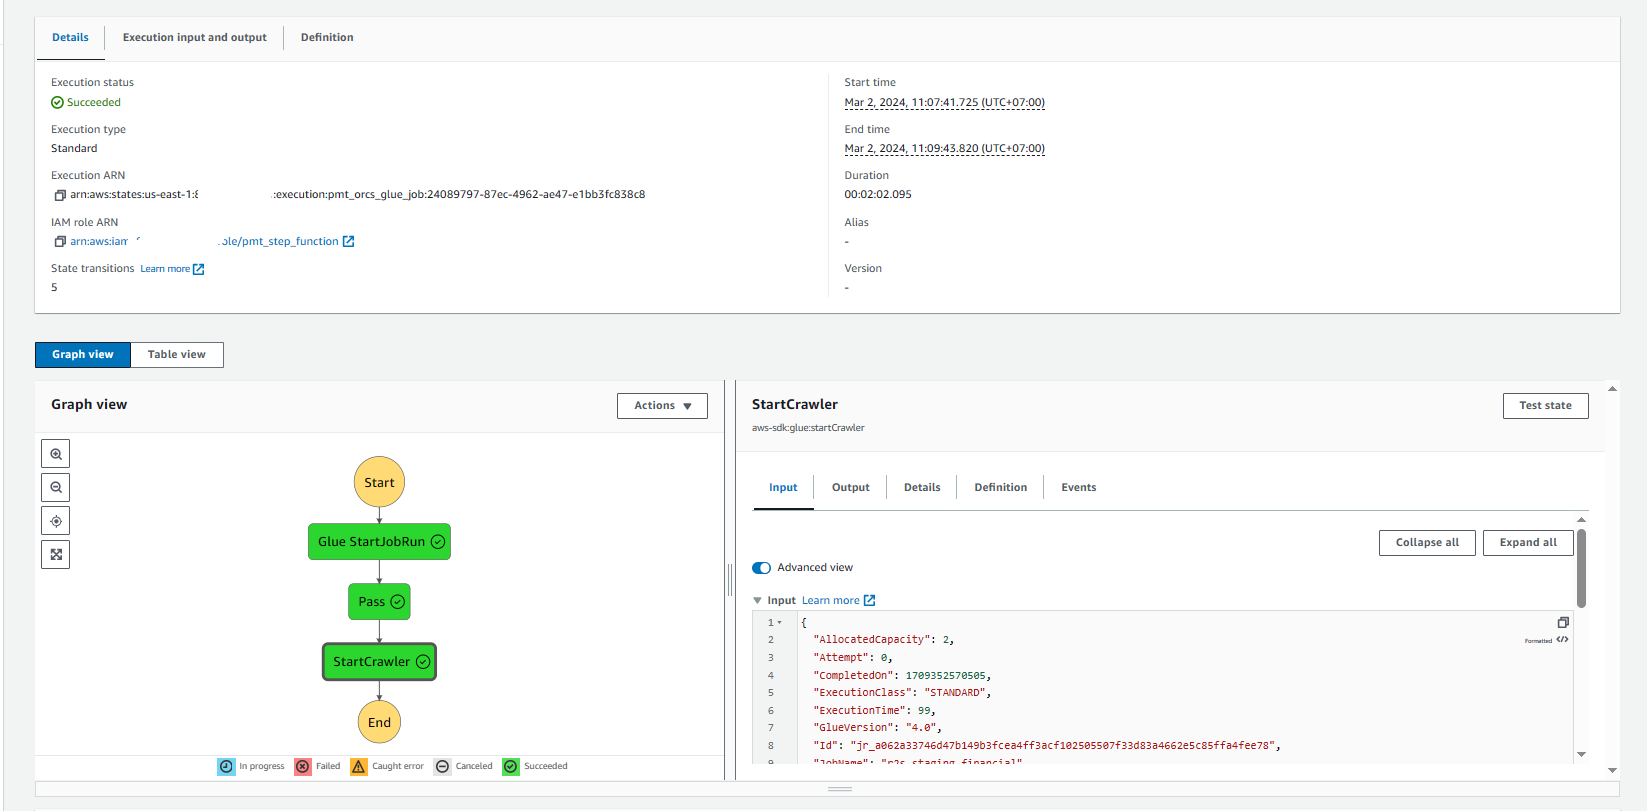Open State transitions Learn more link
Screen dimensions: 1647x811
point(172,269)
